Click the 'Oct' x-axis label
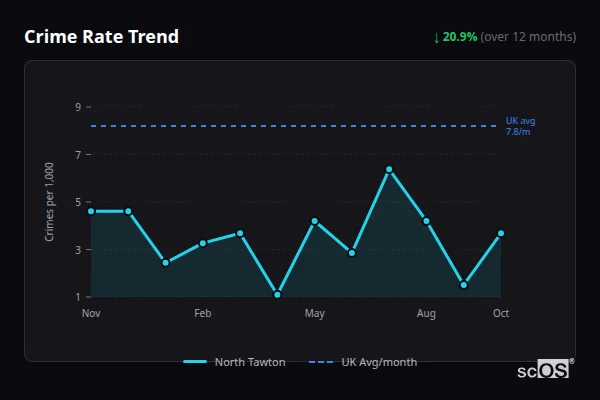 pos(501,313)
